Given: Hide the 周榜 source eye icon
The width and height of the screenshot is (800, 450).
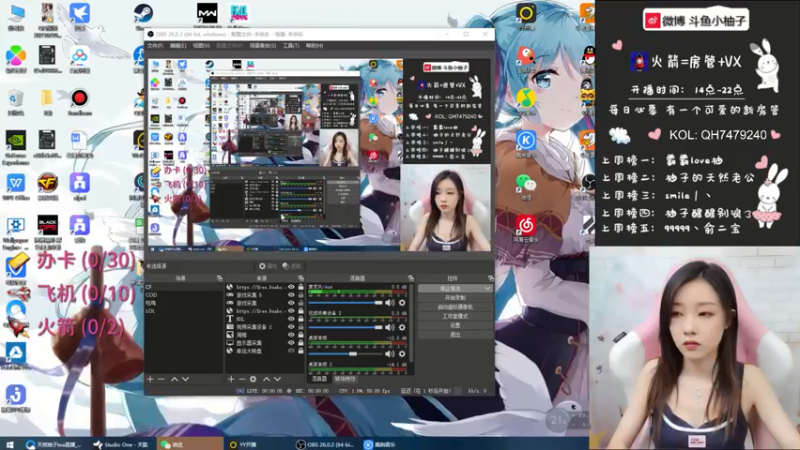Looking at the screenshot, I should coord(291,335).
